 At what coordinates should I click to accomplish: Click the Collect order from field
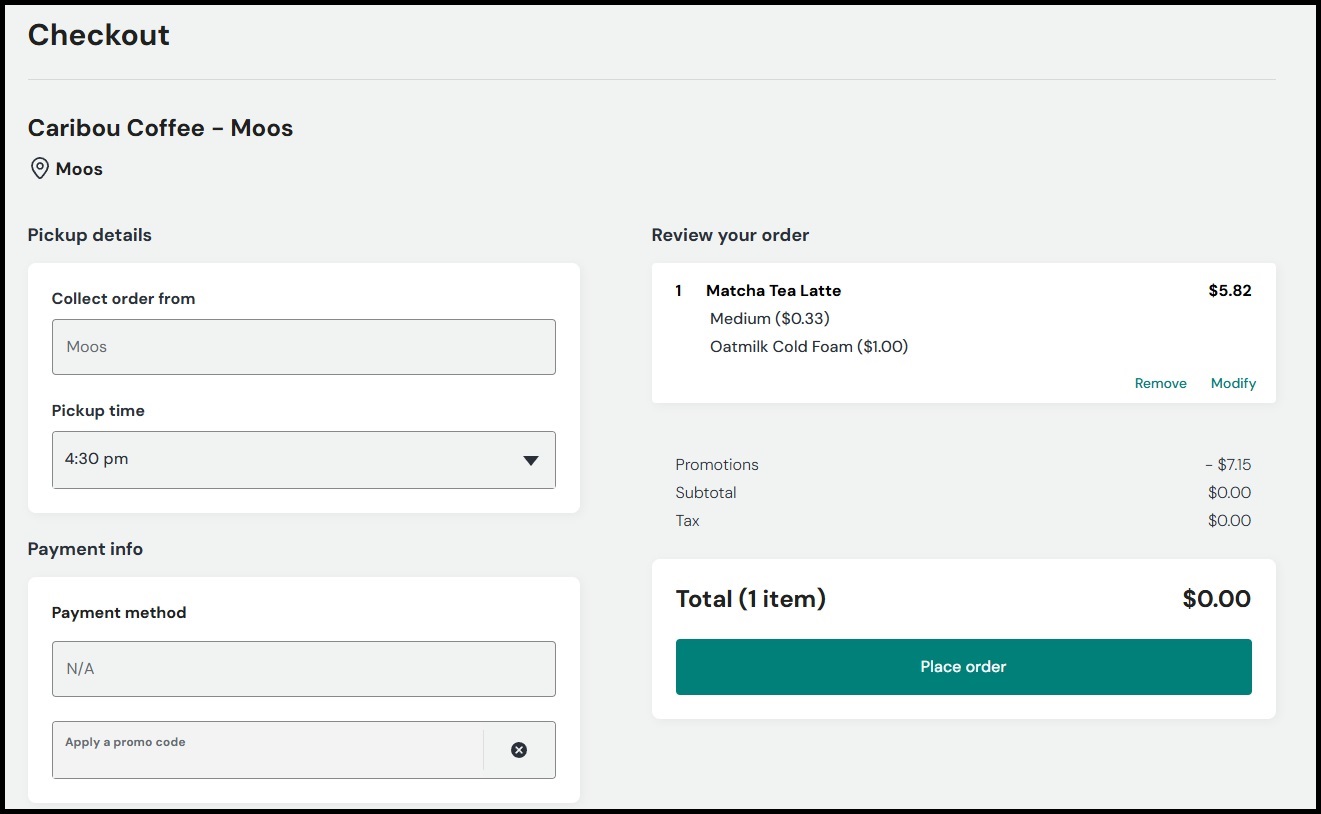tap(303, 347)
